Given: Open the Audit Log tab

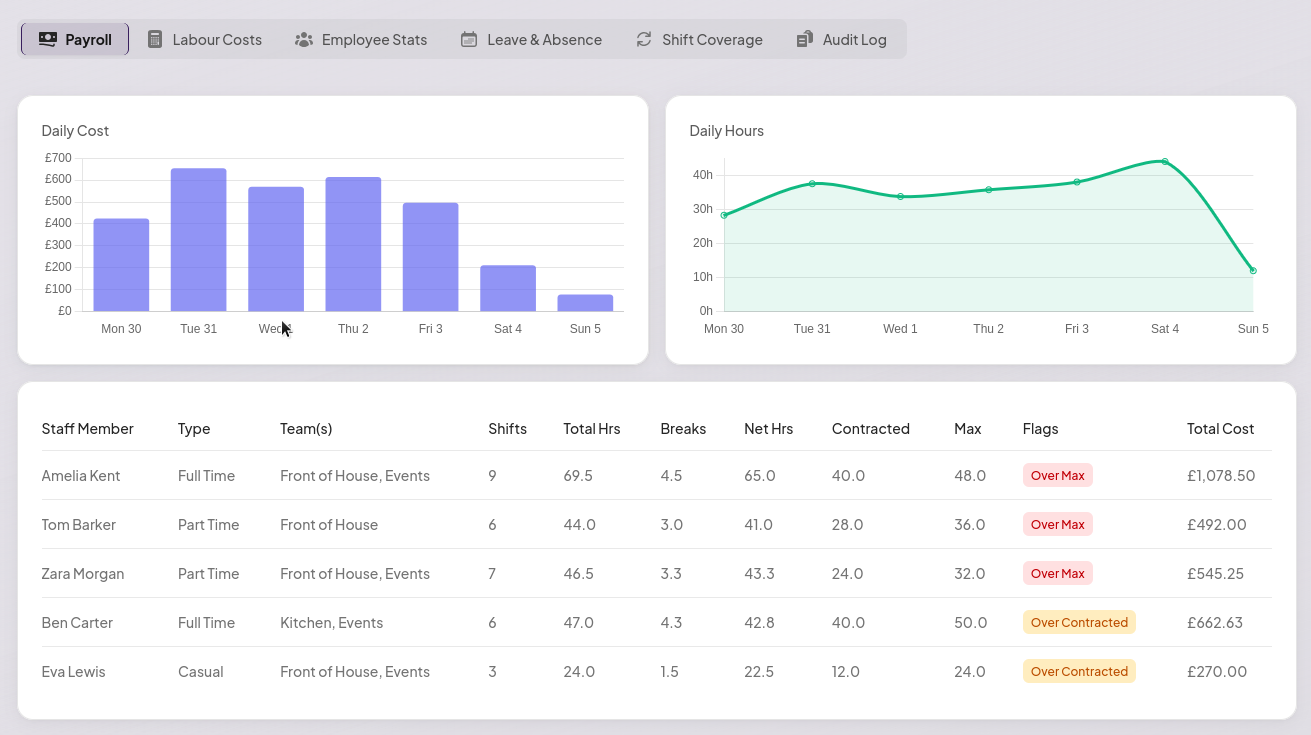Looking at the screenshot, I should (x=842, y=39).
